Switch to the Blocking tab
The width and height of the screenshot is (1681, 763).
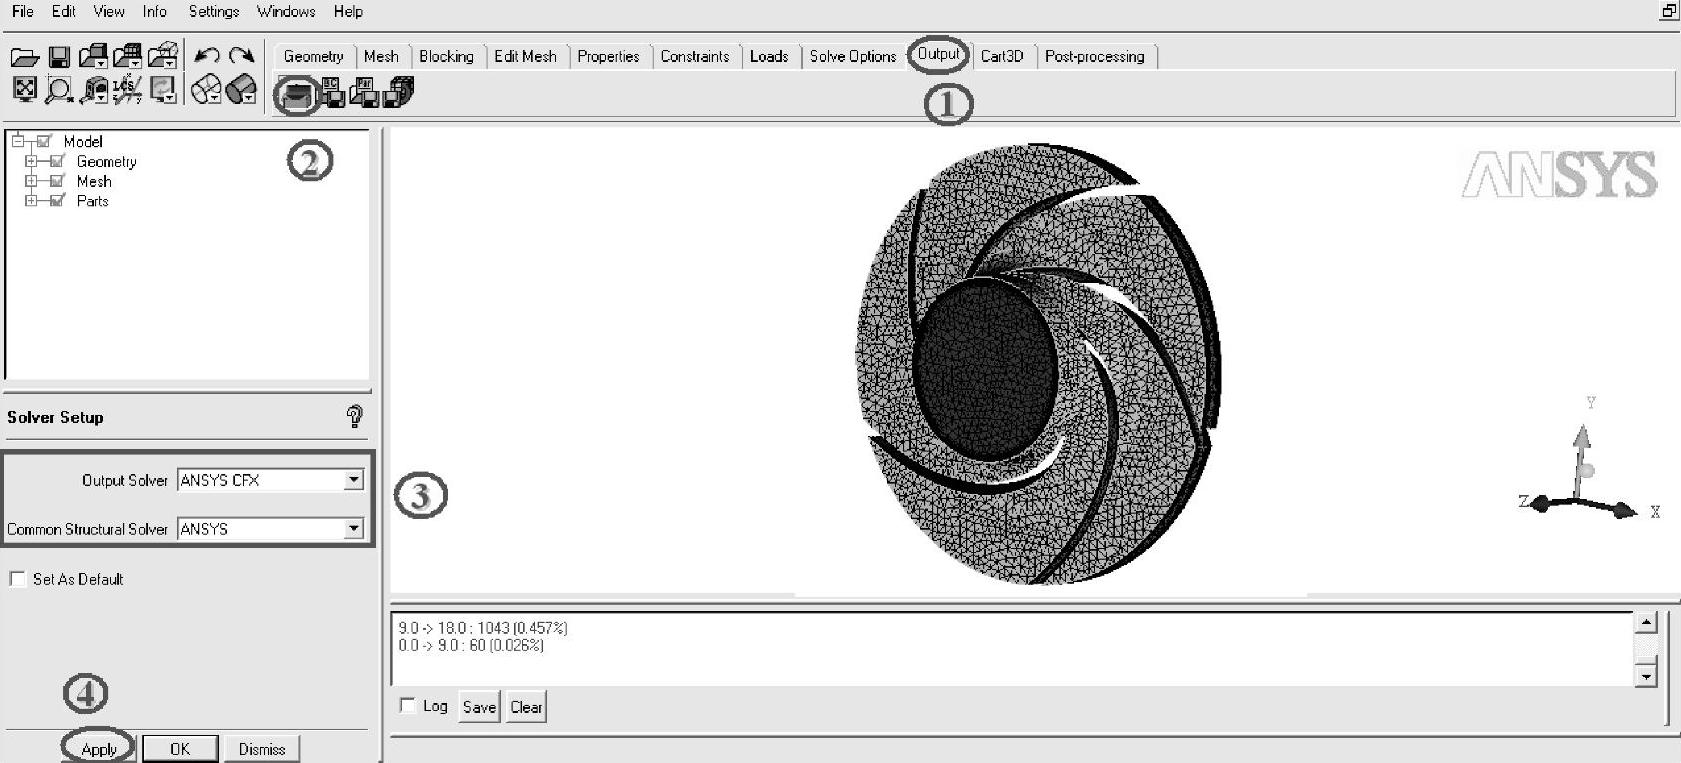[x=446, y=56]
